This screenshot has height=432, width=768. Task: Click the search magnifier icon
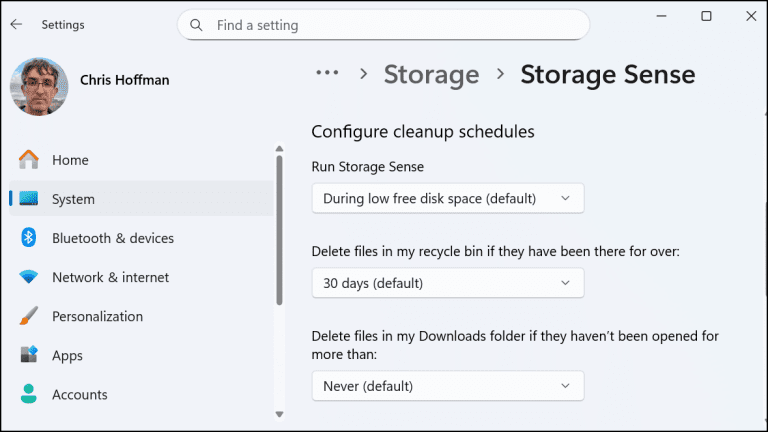(196, 25)
